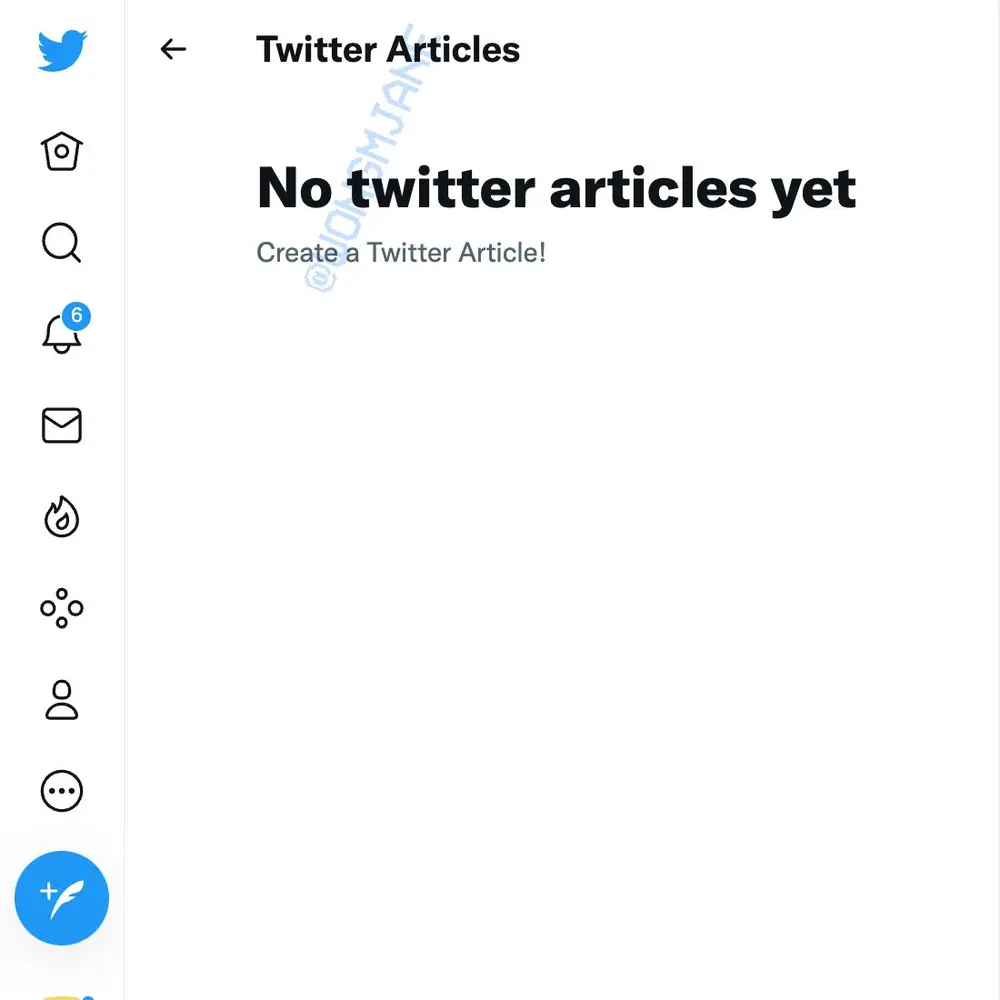View your Profile
The height and width of the screenshot is (1000, 1000).
(61, 699)
